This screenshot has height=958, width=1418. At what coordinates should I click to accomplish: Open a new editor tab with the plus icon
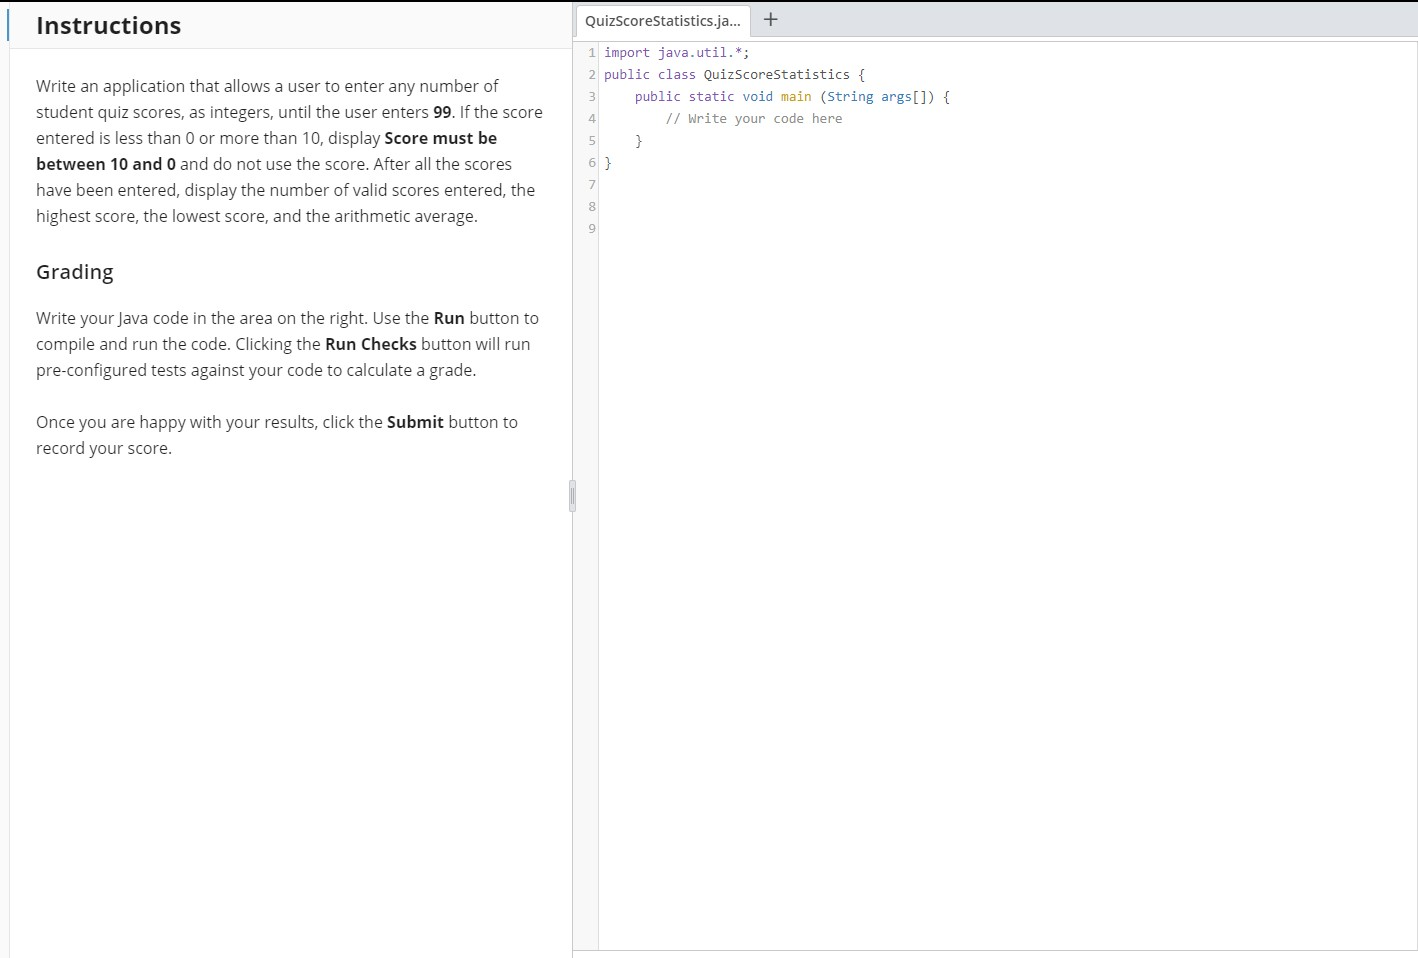pos(770,19)
